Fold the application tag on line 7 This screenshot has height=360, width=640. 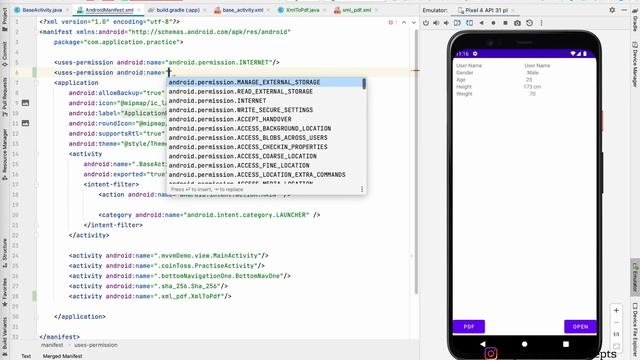pos(37,83)
